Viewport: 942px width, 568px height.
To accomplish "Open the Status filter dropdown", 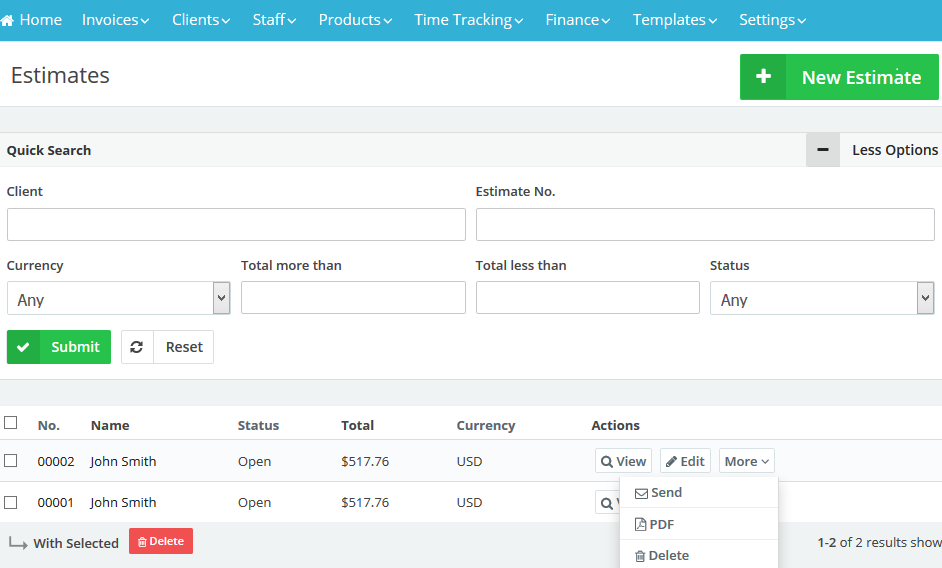I will [x=821, y=299].
